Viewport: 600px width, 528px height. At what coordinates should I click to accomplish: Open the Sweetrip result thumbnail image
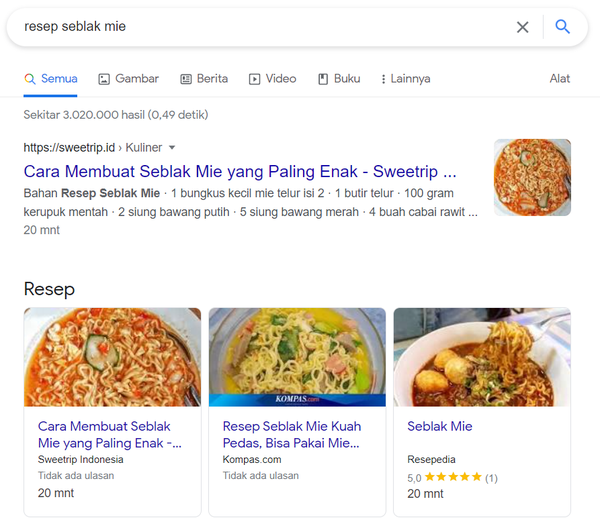click(x=532, y=177)
